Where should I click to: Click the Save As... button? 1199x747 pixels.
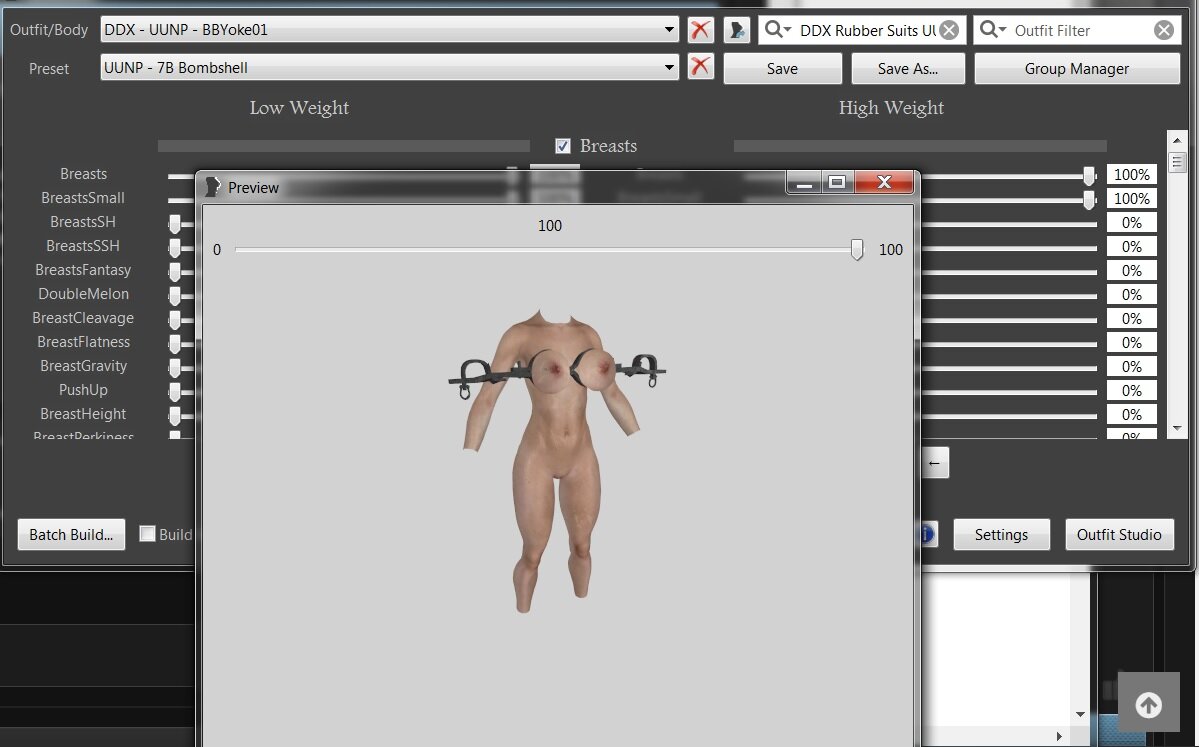click(908, 69)
